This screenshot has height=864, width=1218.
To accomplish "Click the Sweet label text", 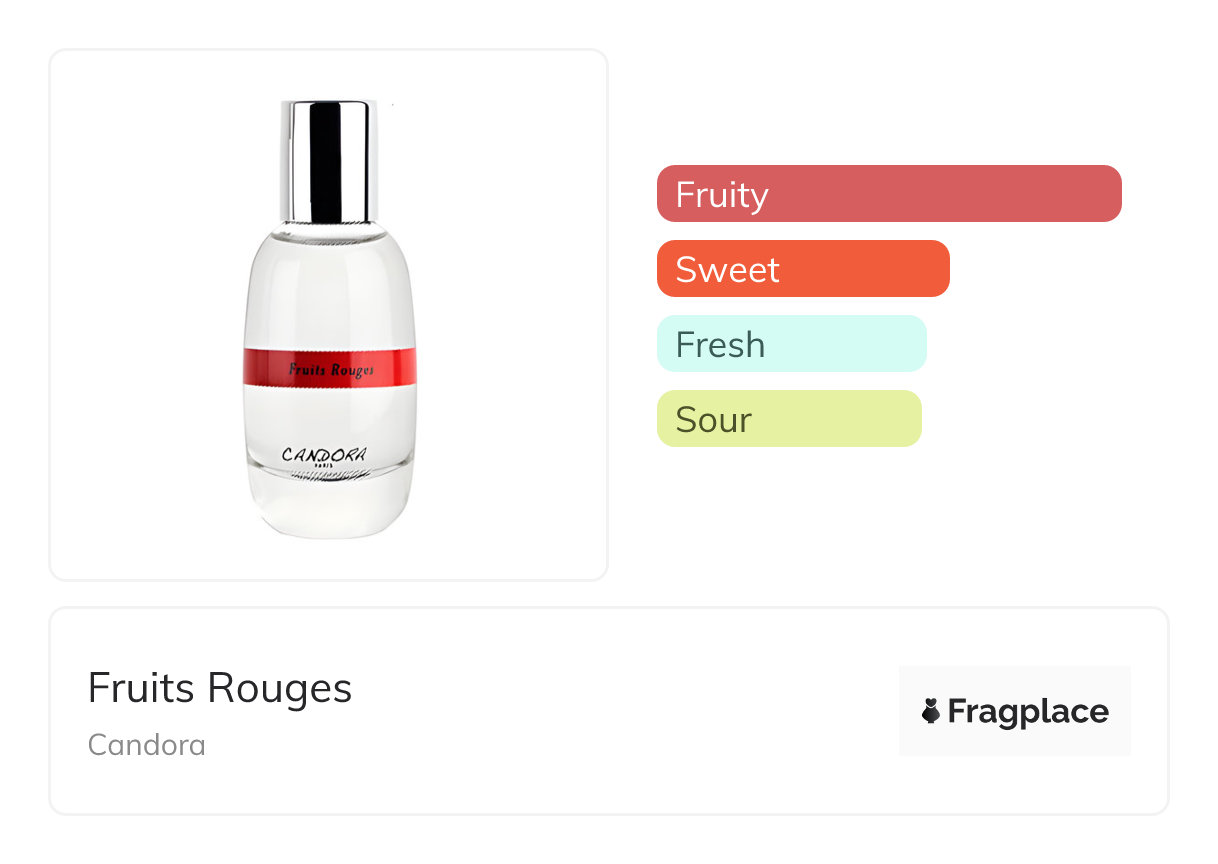I will 727,269.
